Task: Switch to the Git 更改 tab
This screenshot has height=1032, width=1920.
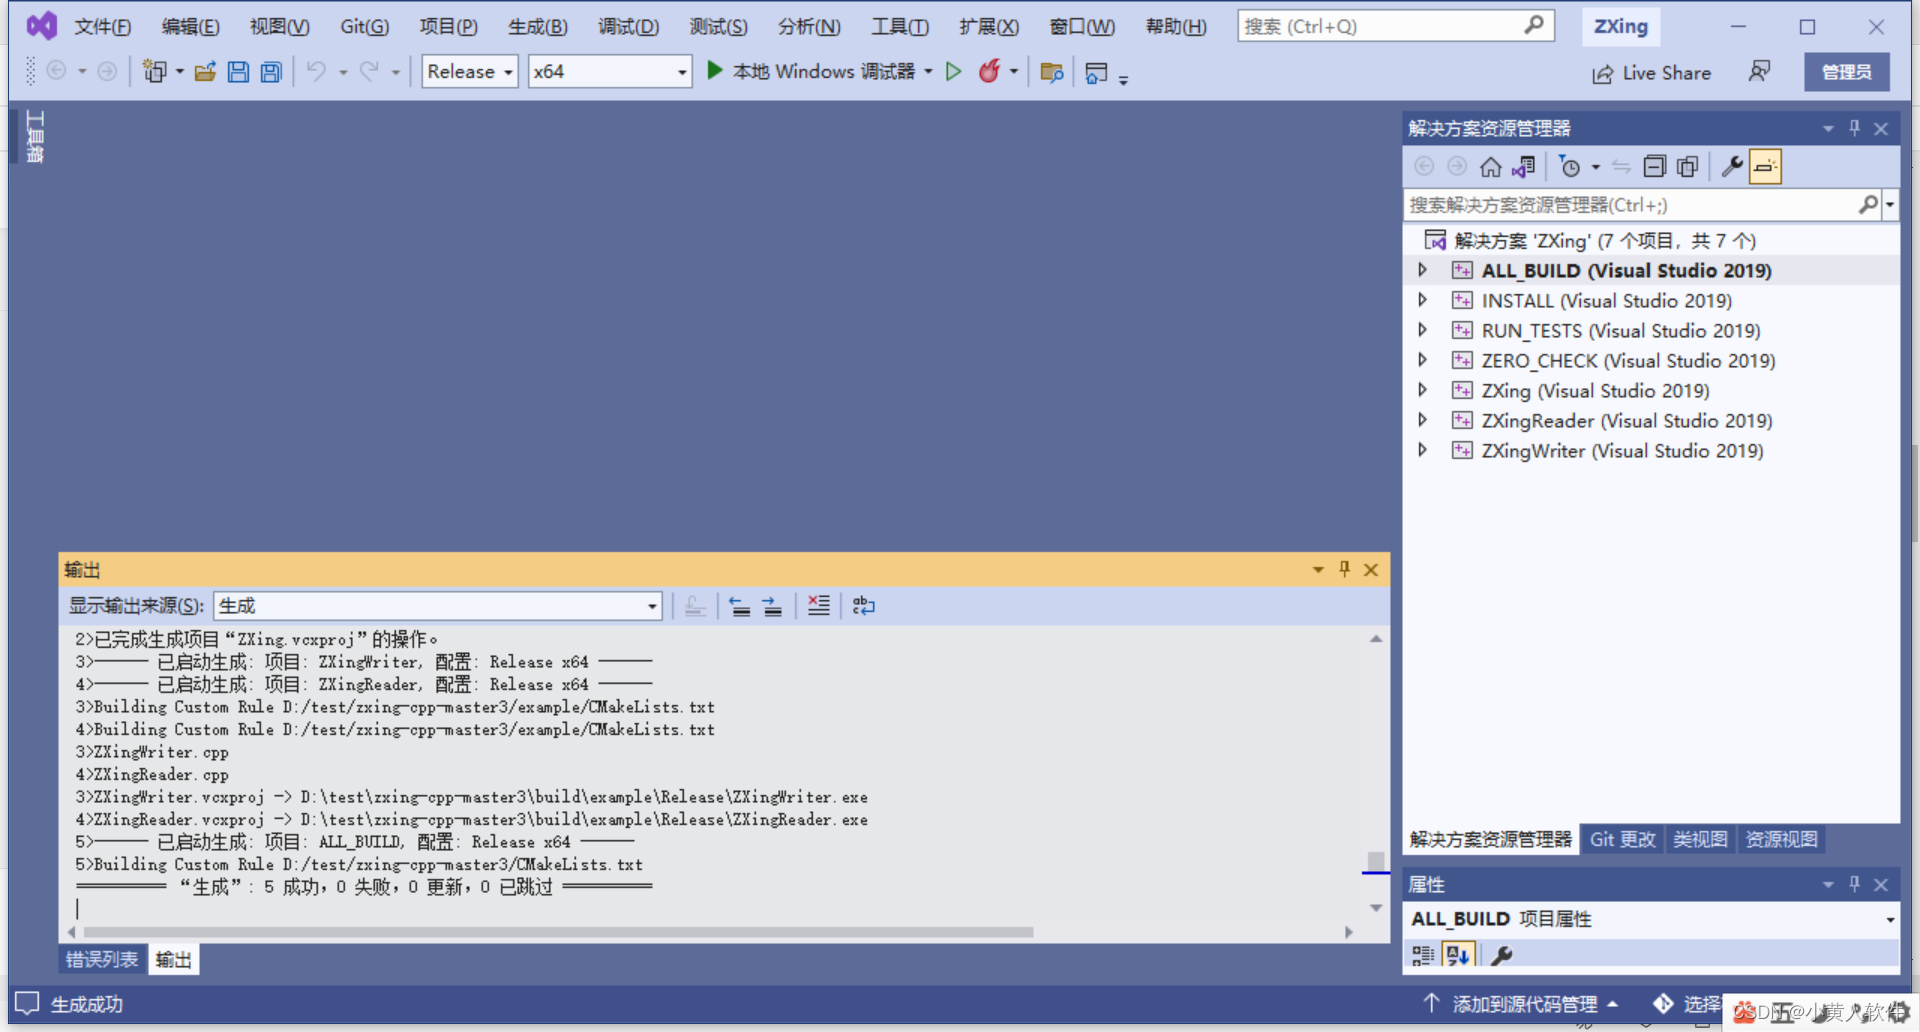Action: pyautogui.click(x=1623, y=840)
